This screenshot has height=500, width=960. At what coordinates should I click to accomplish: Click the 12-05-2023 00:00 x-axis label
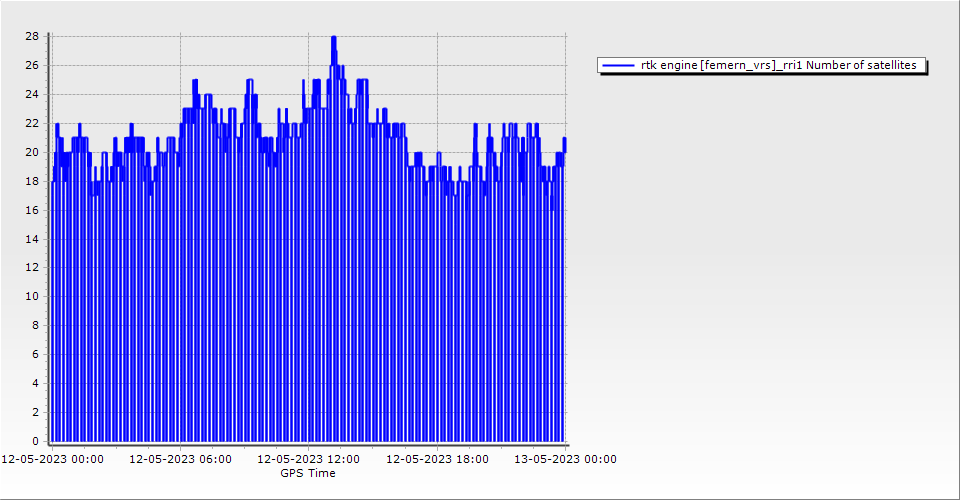52,460
